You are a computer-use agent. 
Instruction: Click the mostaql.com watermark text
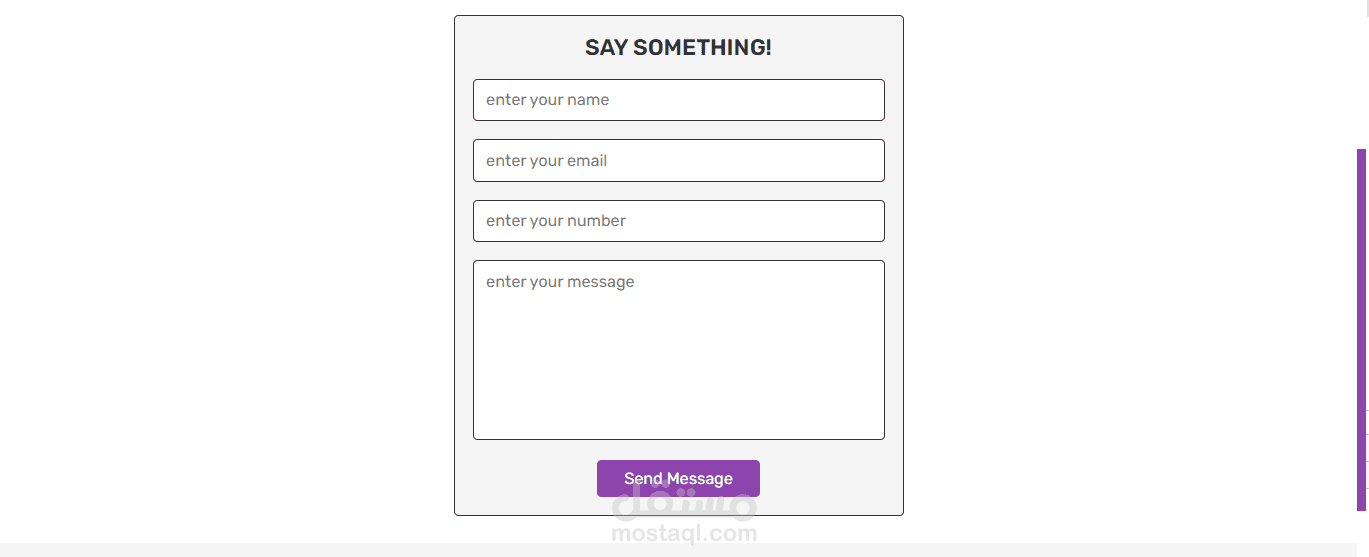684,534
